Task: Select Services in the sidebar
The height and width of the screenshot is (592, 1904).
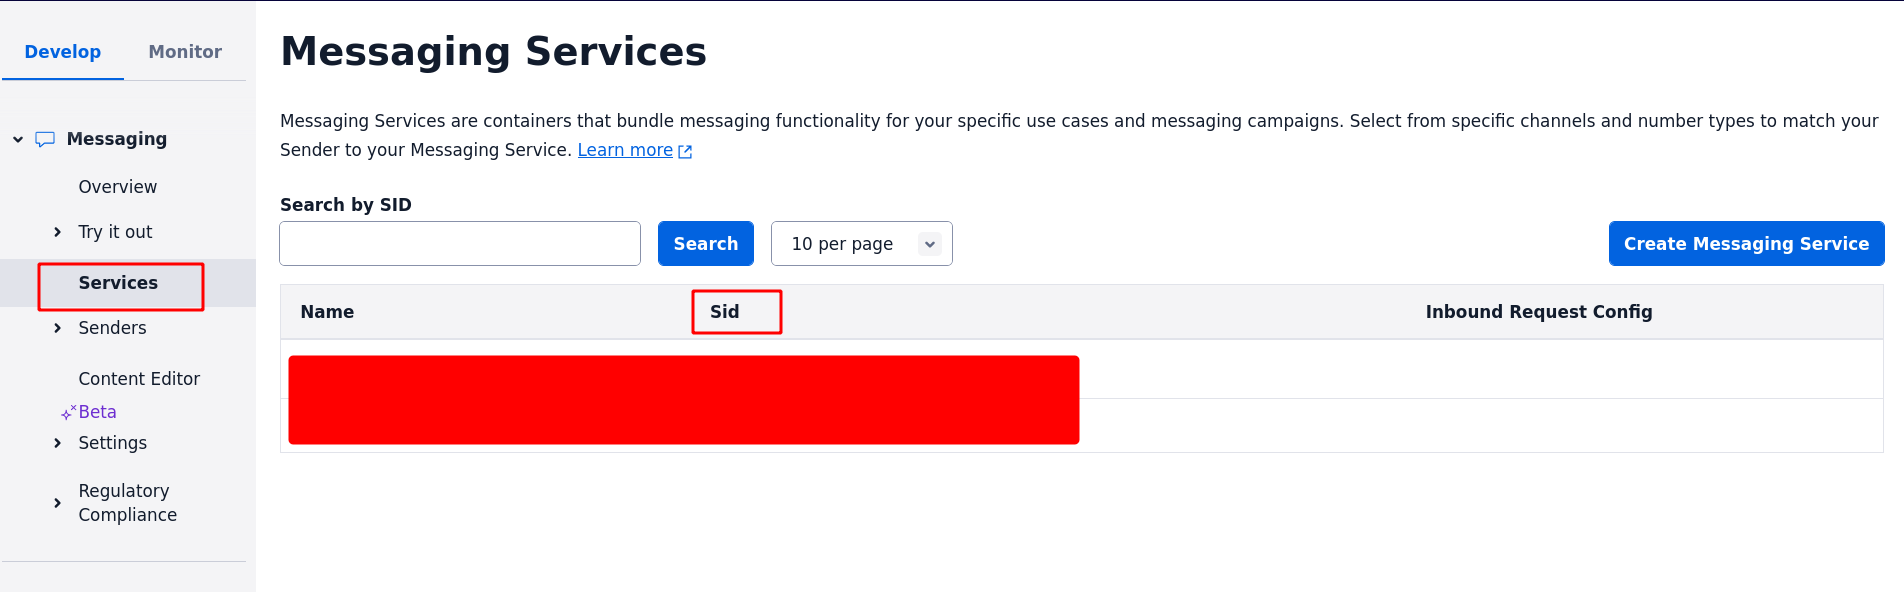Action: 118,283
